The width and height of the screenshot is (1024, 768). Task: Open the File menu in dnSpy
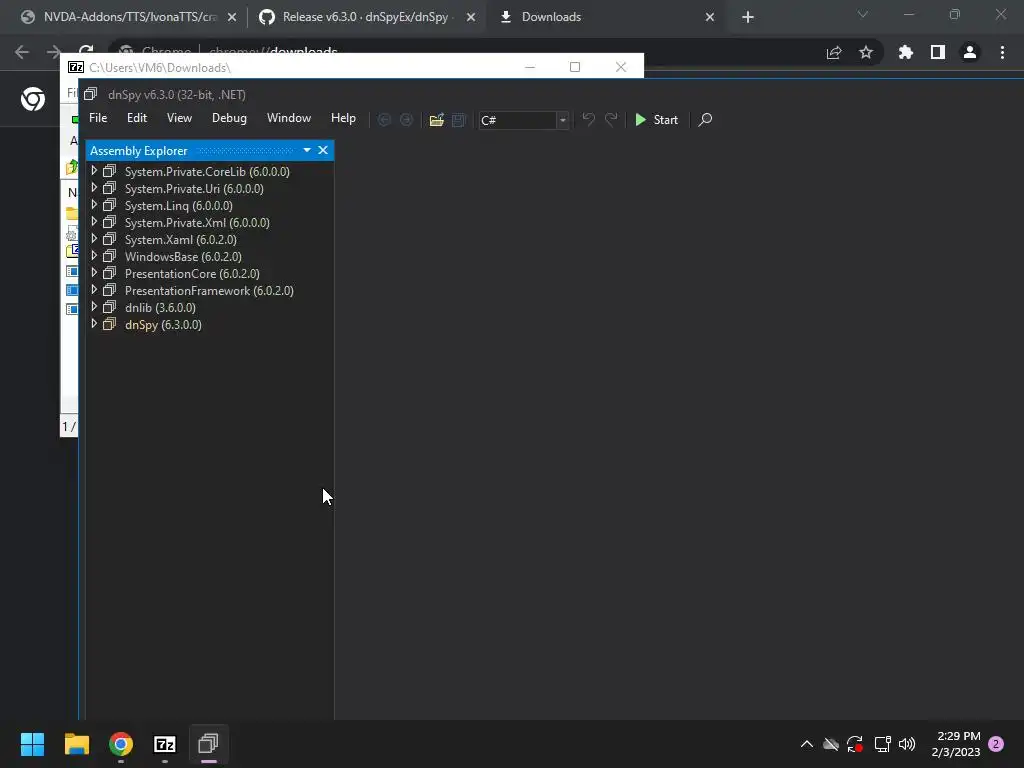point(98,118)
